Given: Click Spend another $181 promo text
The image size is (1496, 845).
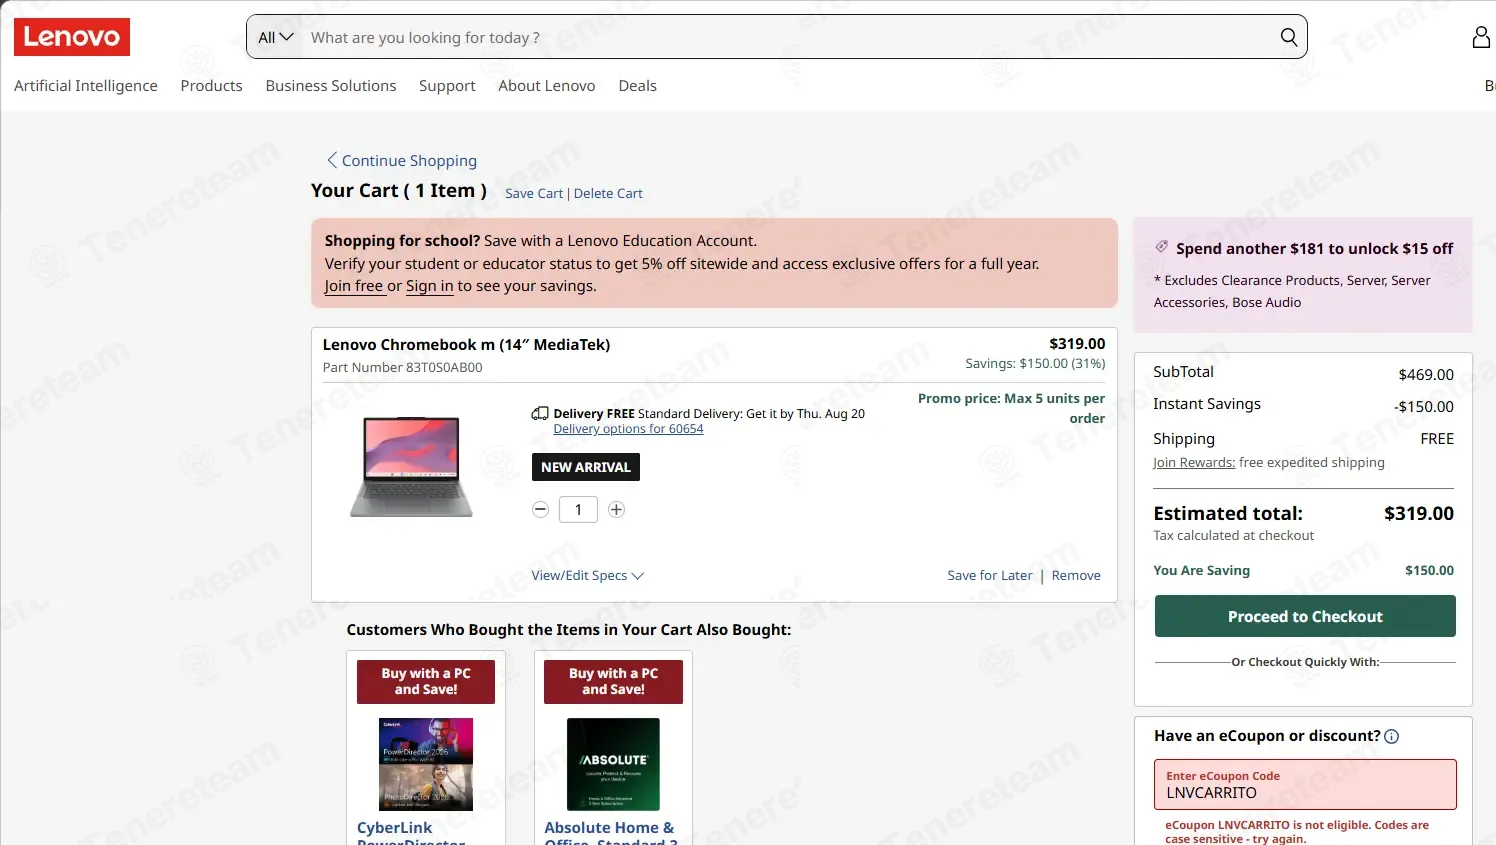Looking at the screenshot, I should (x=1314, y=248).
